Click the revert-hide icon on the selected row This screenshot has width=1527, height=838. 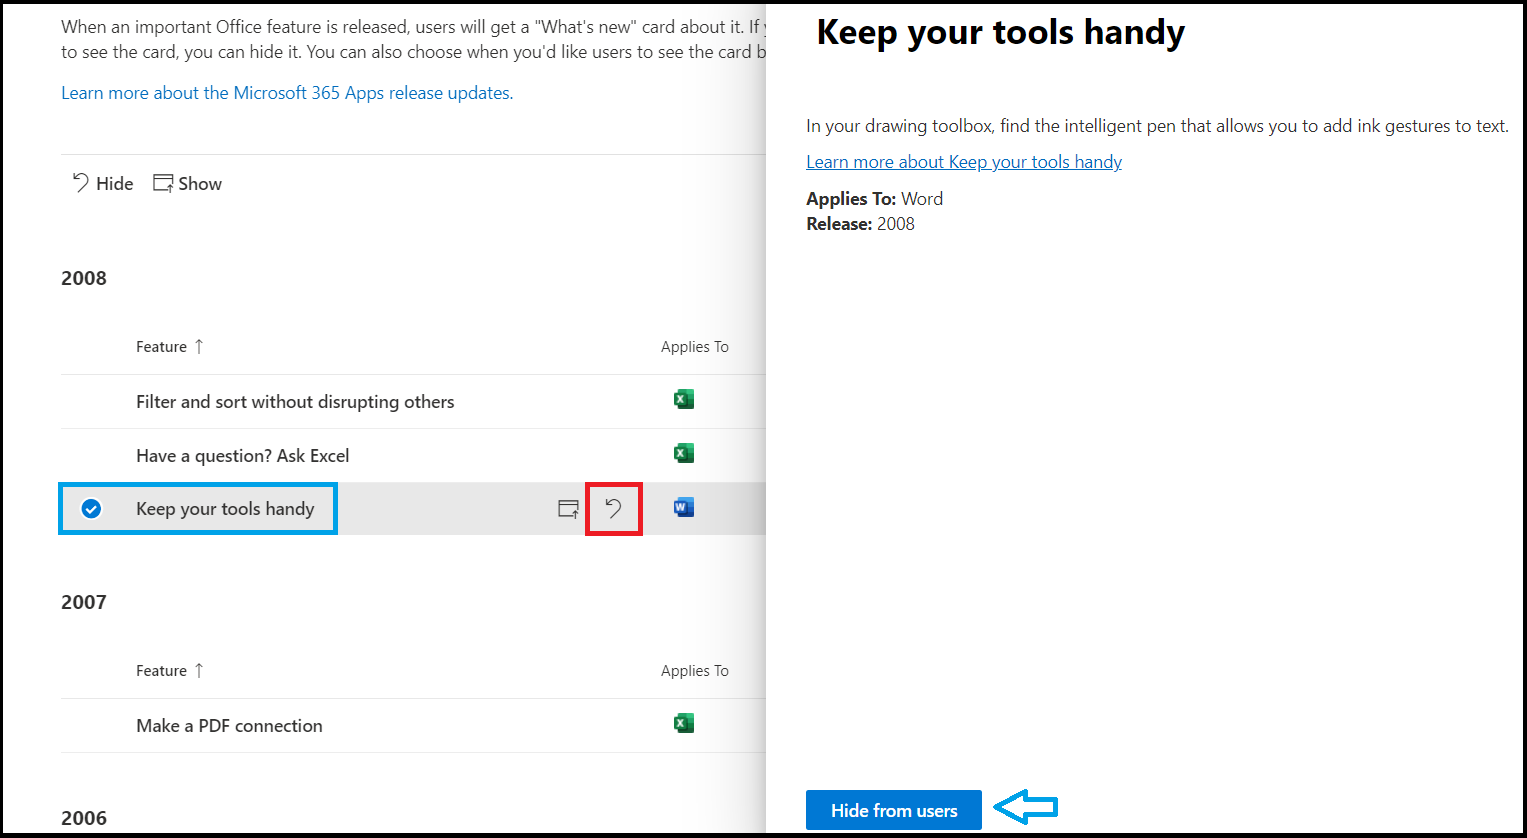613,508
